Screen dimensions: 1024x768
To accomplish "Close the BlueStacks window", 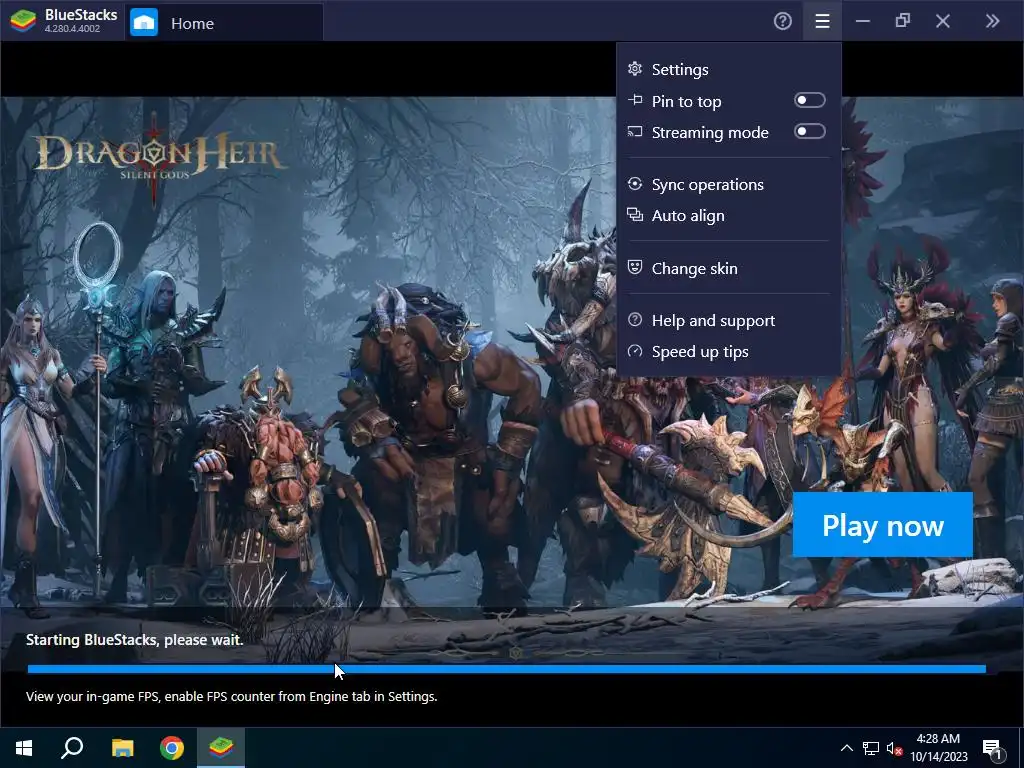I will (942, 22).
